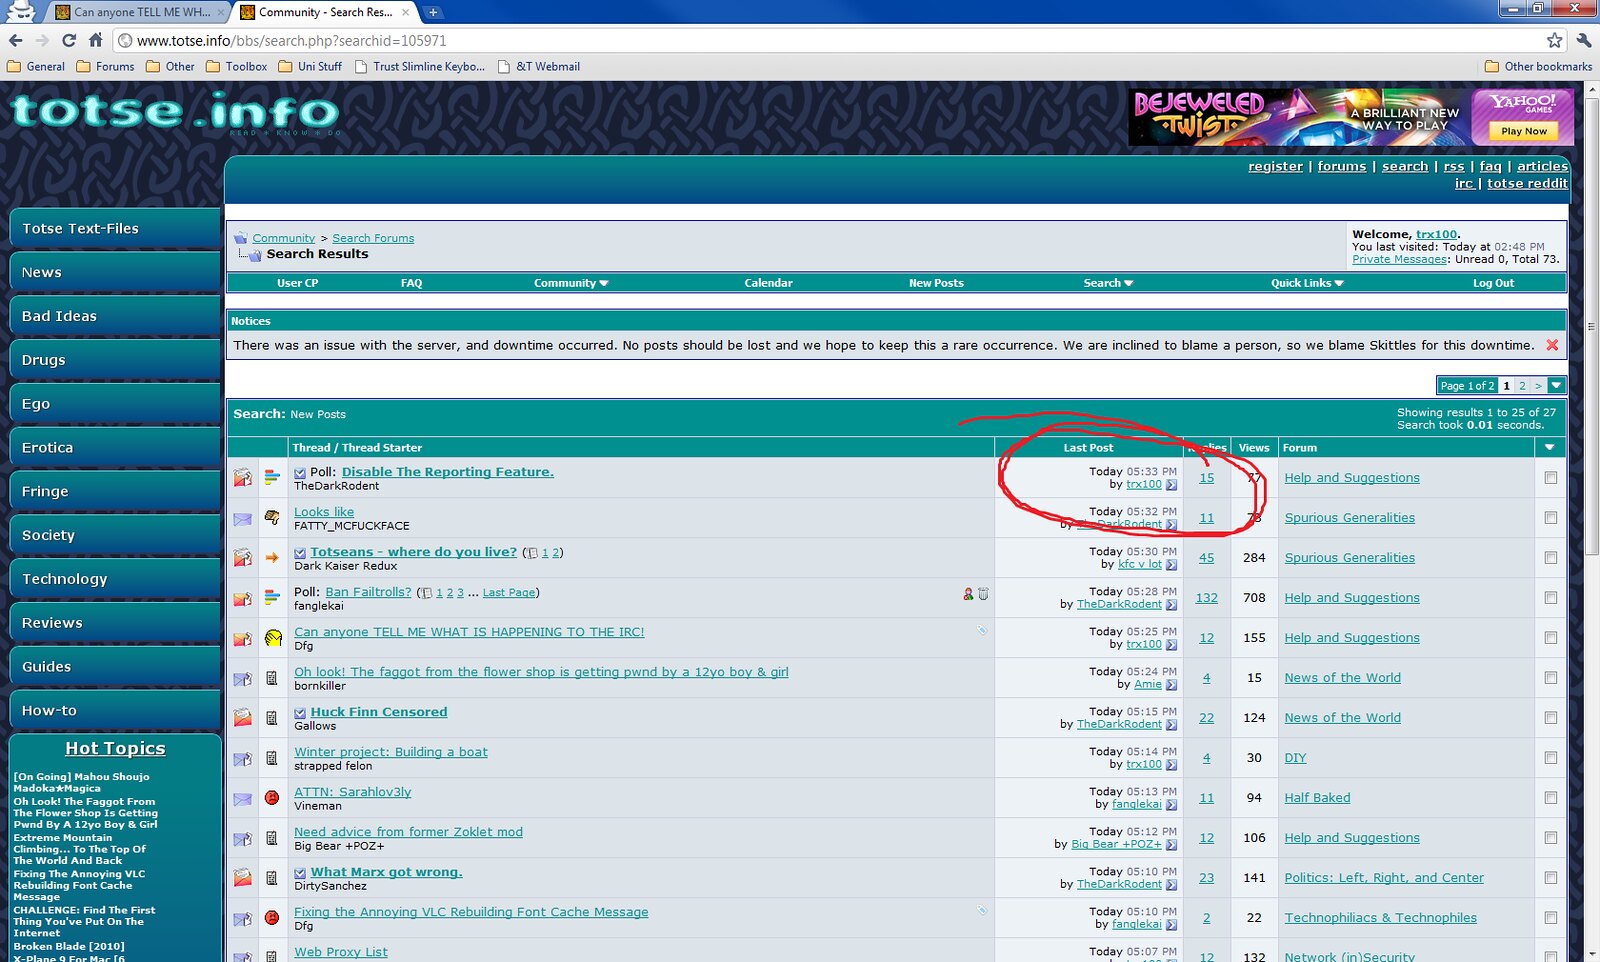The image size is (1600, 962).
Task: Open the General bookmarks folder
Action: coord(36,67)
